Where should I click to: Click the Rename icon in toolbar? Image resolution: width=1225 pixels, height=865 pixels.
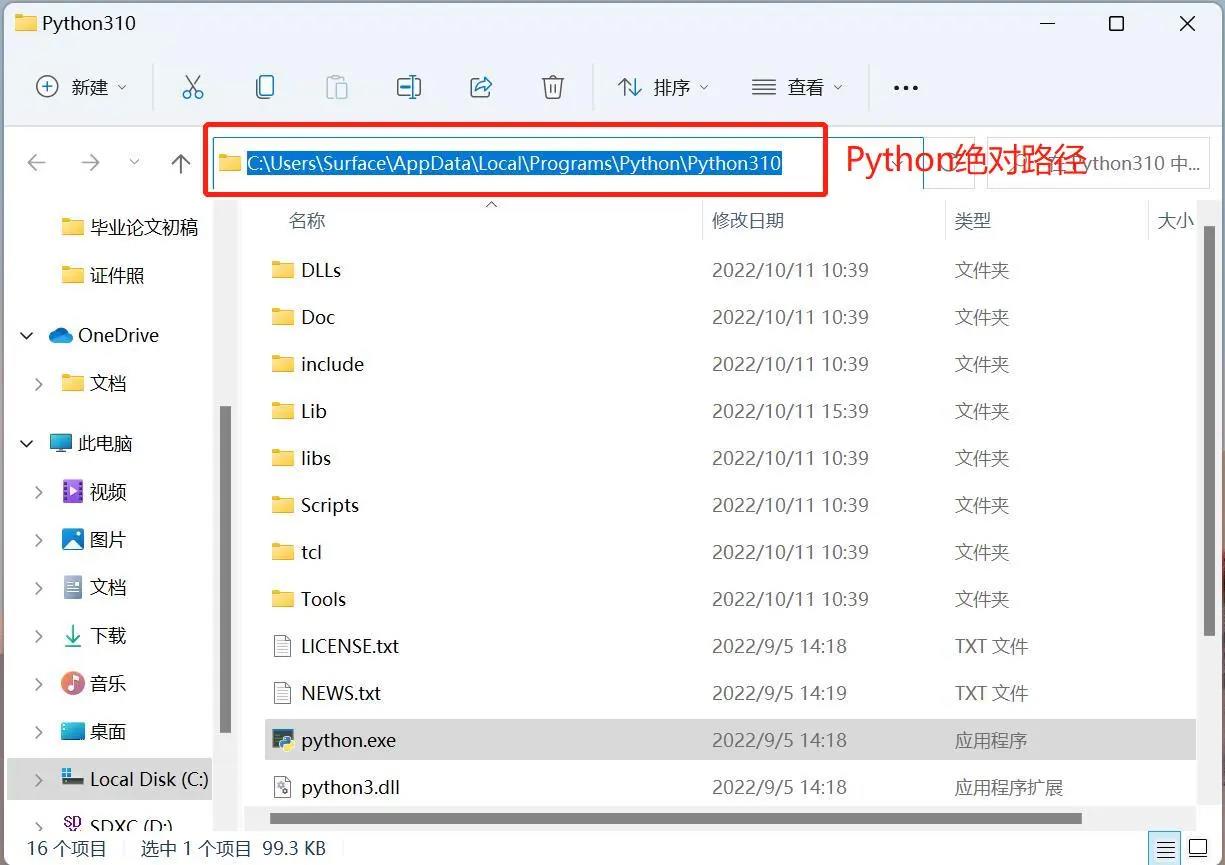coord(408,87)
